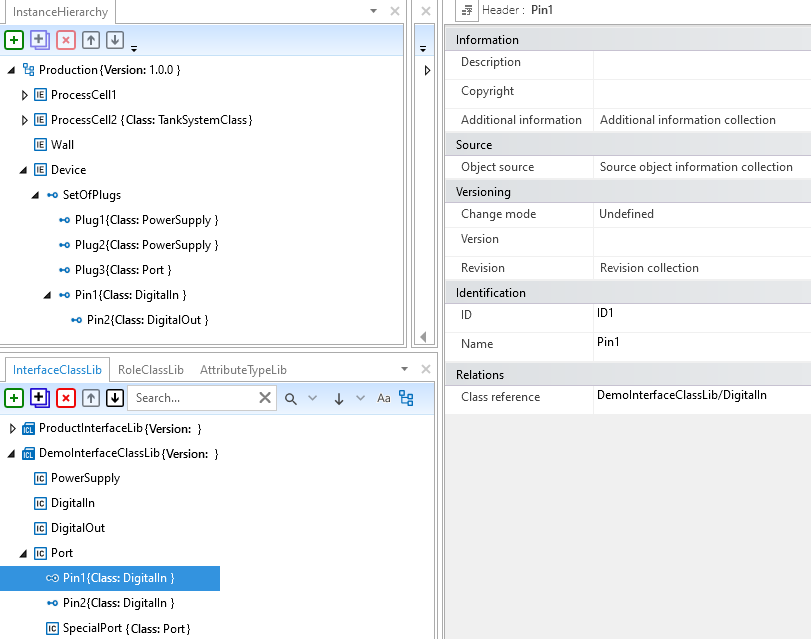Click the Name field containing Pin1
Image resolution: width=811 pixels, height=639 pixels.
700,343
